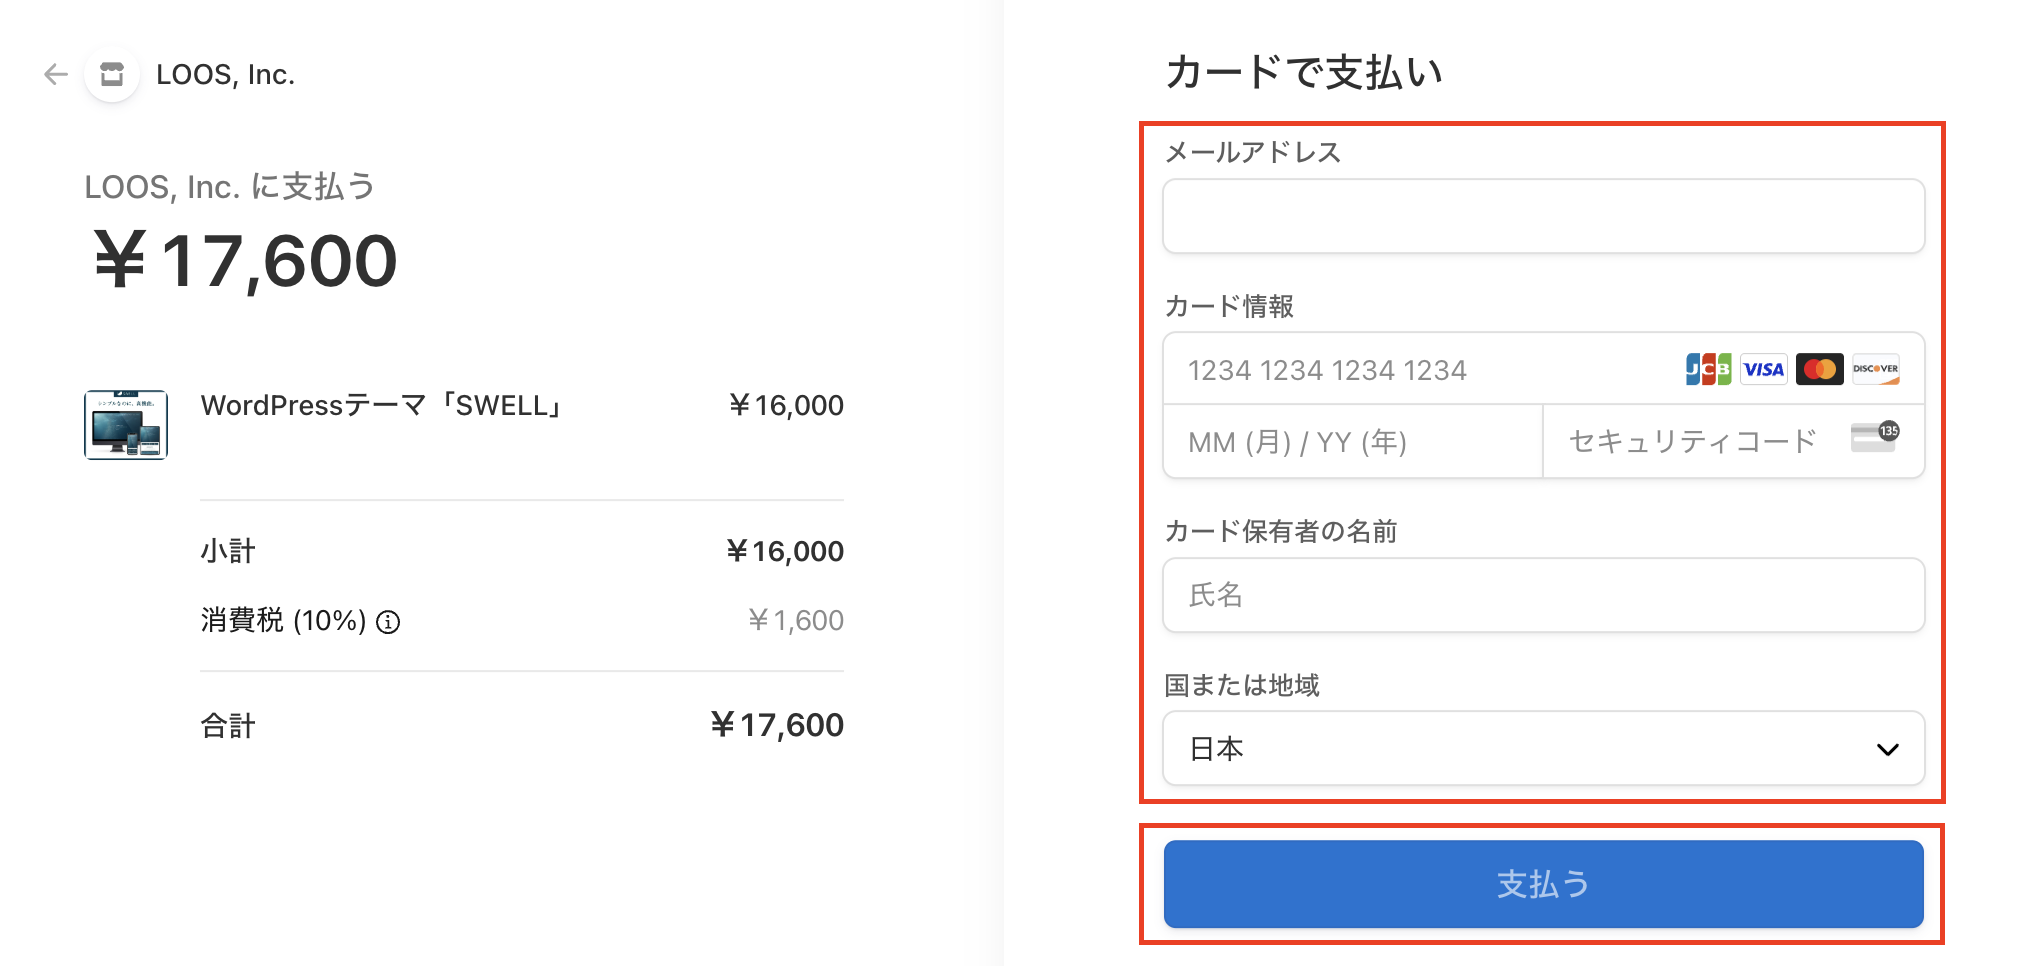Click the LOOS, Inc. store icon
Image resolution: width=2026 pixels, height=966 pixels.
coord(112,74)
